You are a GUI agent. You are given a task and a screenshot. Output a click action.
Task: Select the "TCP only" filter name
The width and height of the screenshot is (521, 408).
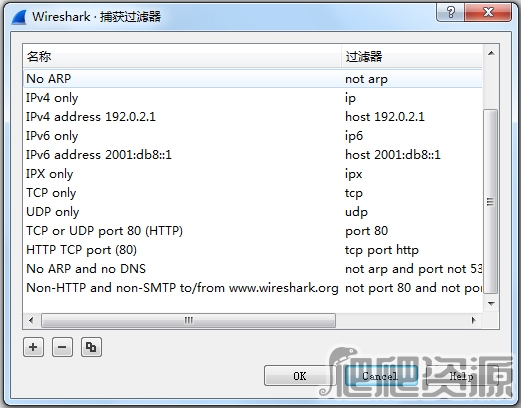point(51,193)
